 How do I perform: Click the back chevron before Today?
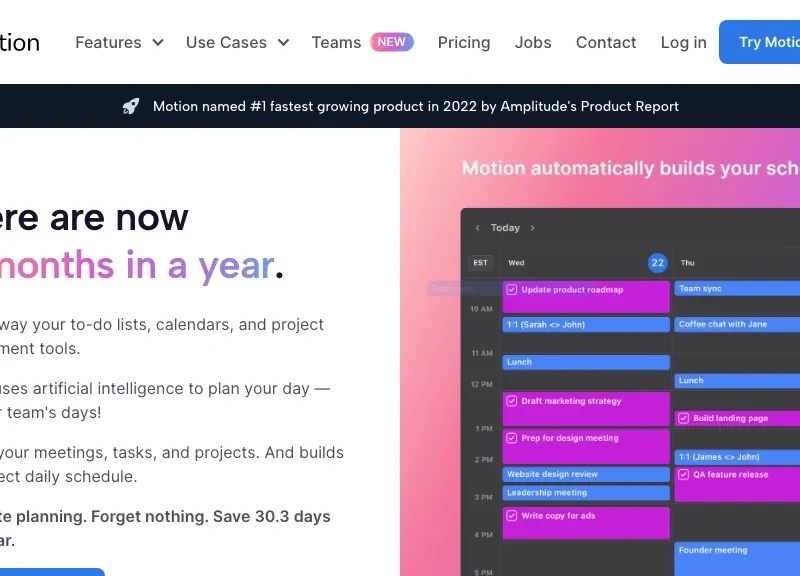[x=477, y=227]
